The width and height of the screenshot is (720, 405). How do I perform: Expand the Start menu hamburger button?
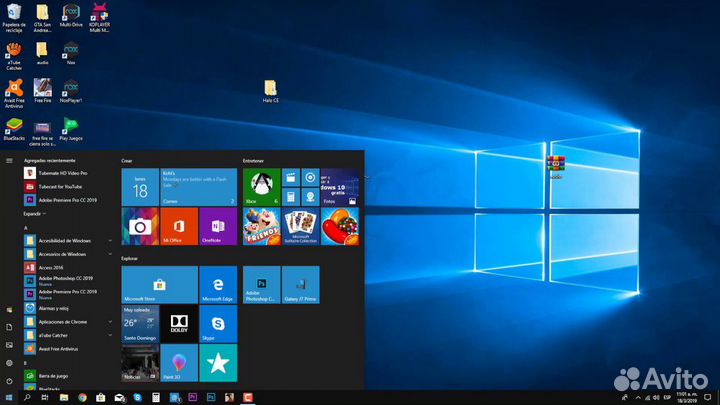9,161
